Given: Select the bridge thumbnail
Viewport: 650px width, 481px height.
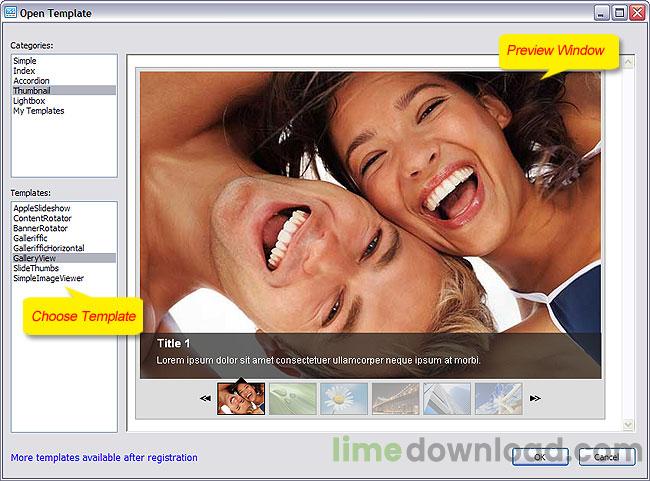Looking at the screenshot, I should pyautogui.click(x=395, y=398).
